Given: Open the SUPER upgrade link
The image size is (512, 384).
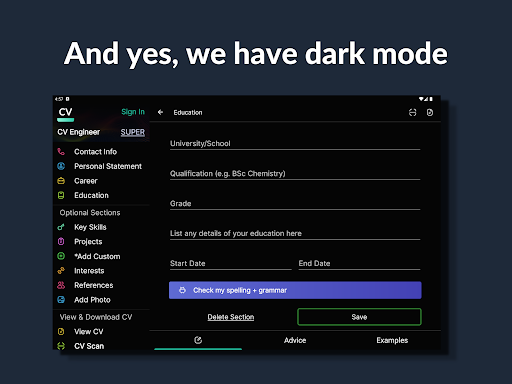Looking at the screenshot, I should click(133, 132).
